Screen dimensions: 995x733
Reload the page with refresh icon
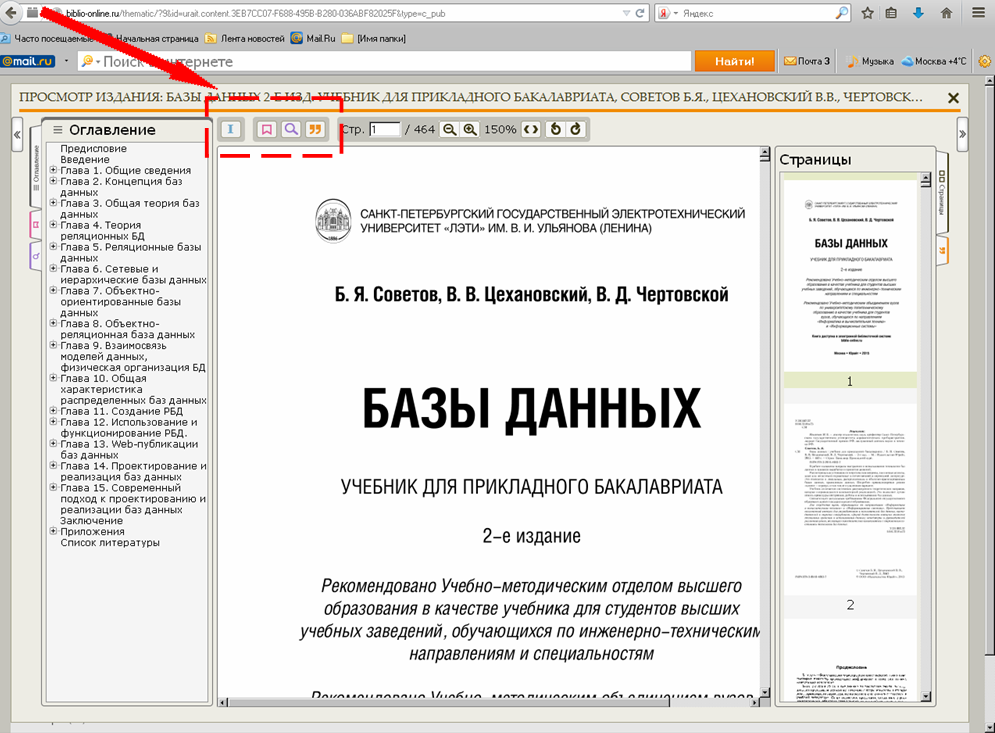[x=640, y=13]
